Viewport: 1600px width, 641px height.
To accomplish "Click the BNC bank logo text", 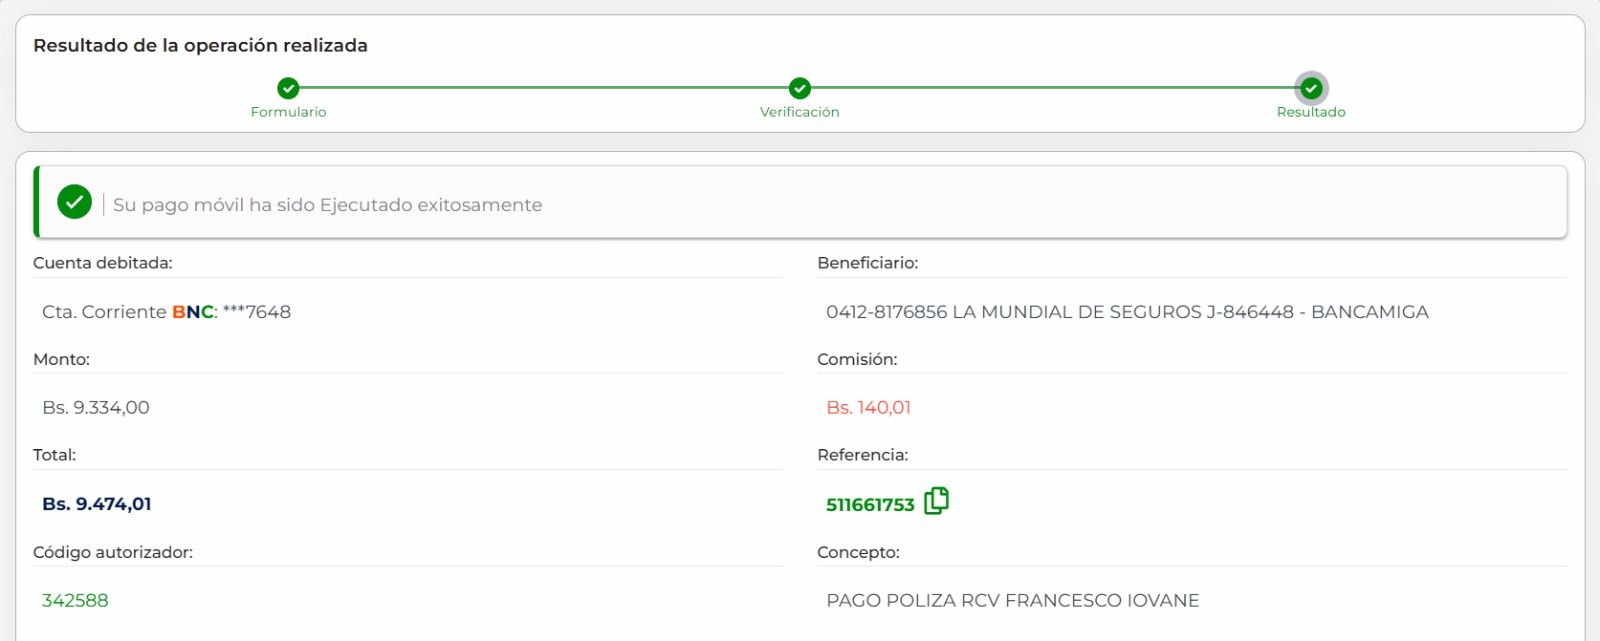I will tap(193, 312).
